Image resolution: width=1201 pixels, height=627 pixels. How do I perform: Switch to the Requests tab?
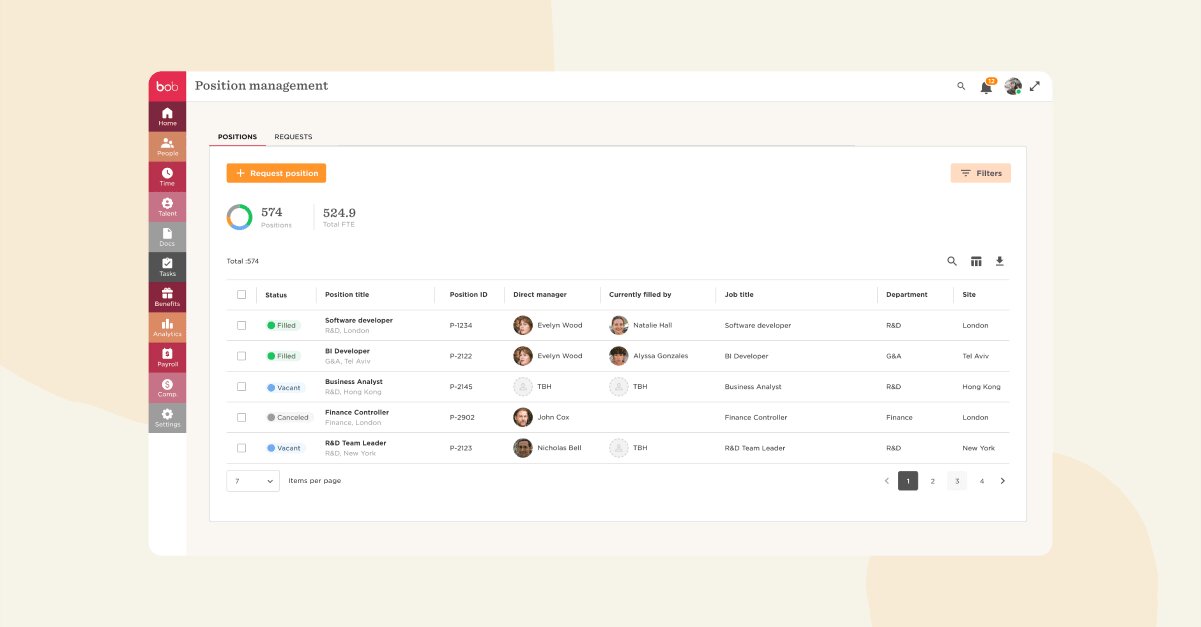[x=293, y=137]
